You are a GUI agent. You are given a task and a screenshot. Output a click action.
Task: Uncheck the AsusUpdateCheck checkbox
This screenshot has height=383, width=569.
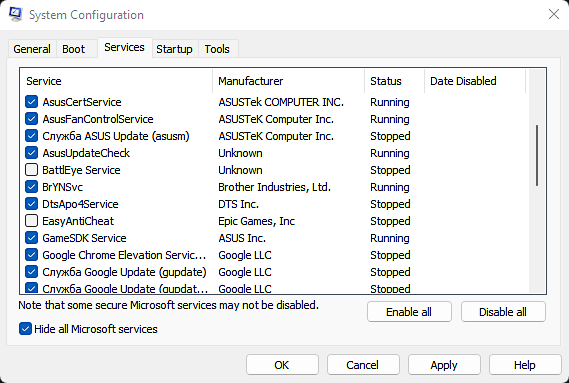[x=32, y=153]
